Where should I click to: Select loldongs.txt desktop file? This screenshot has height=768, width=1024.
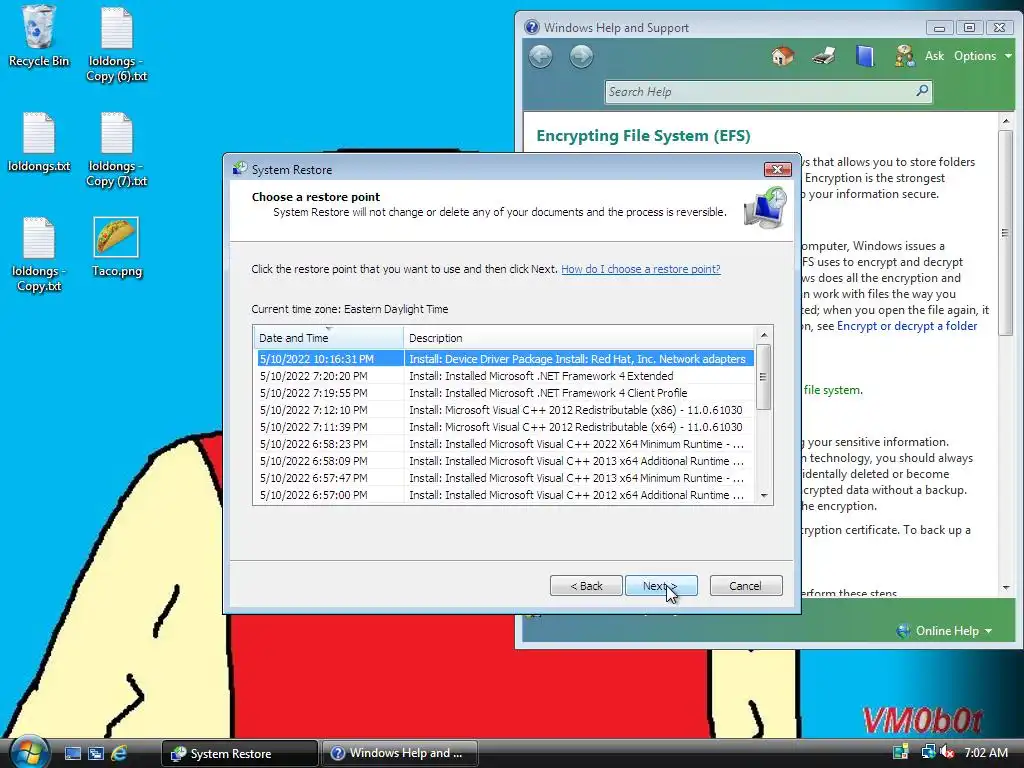click(39, 142)
